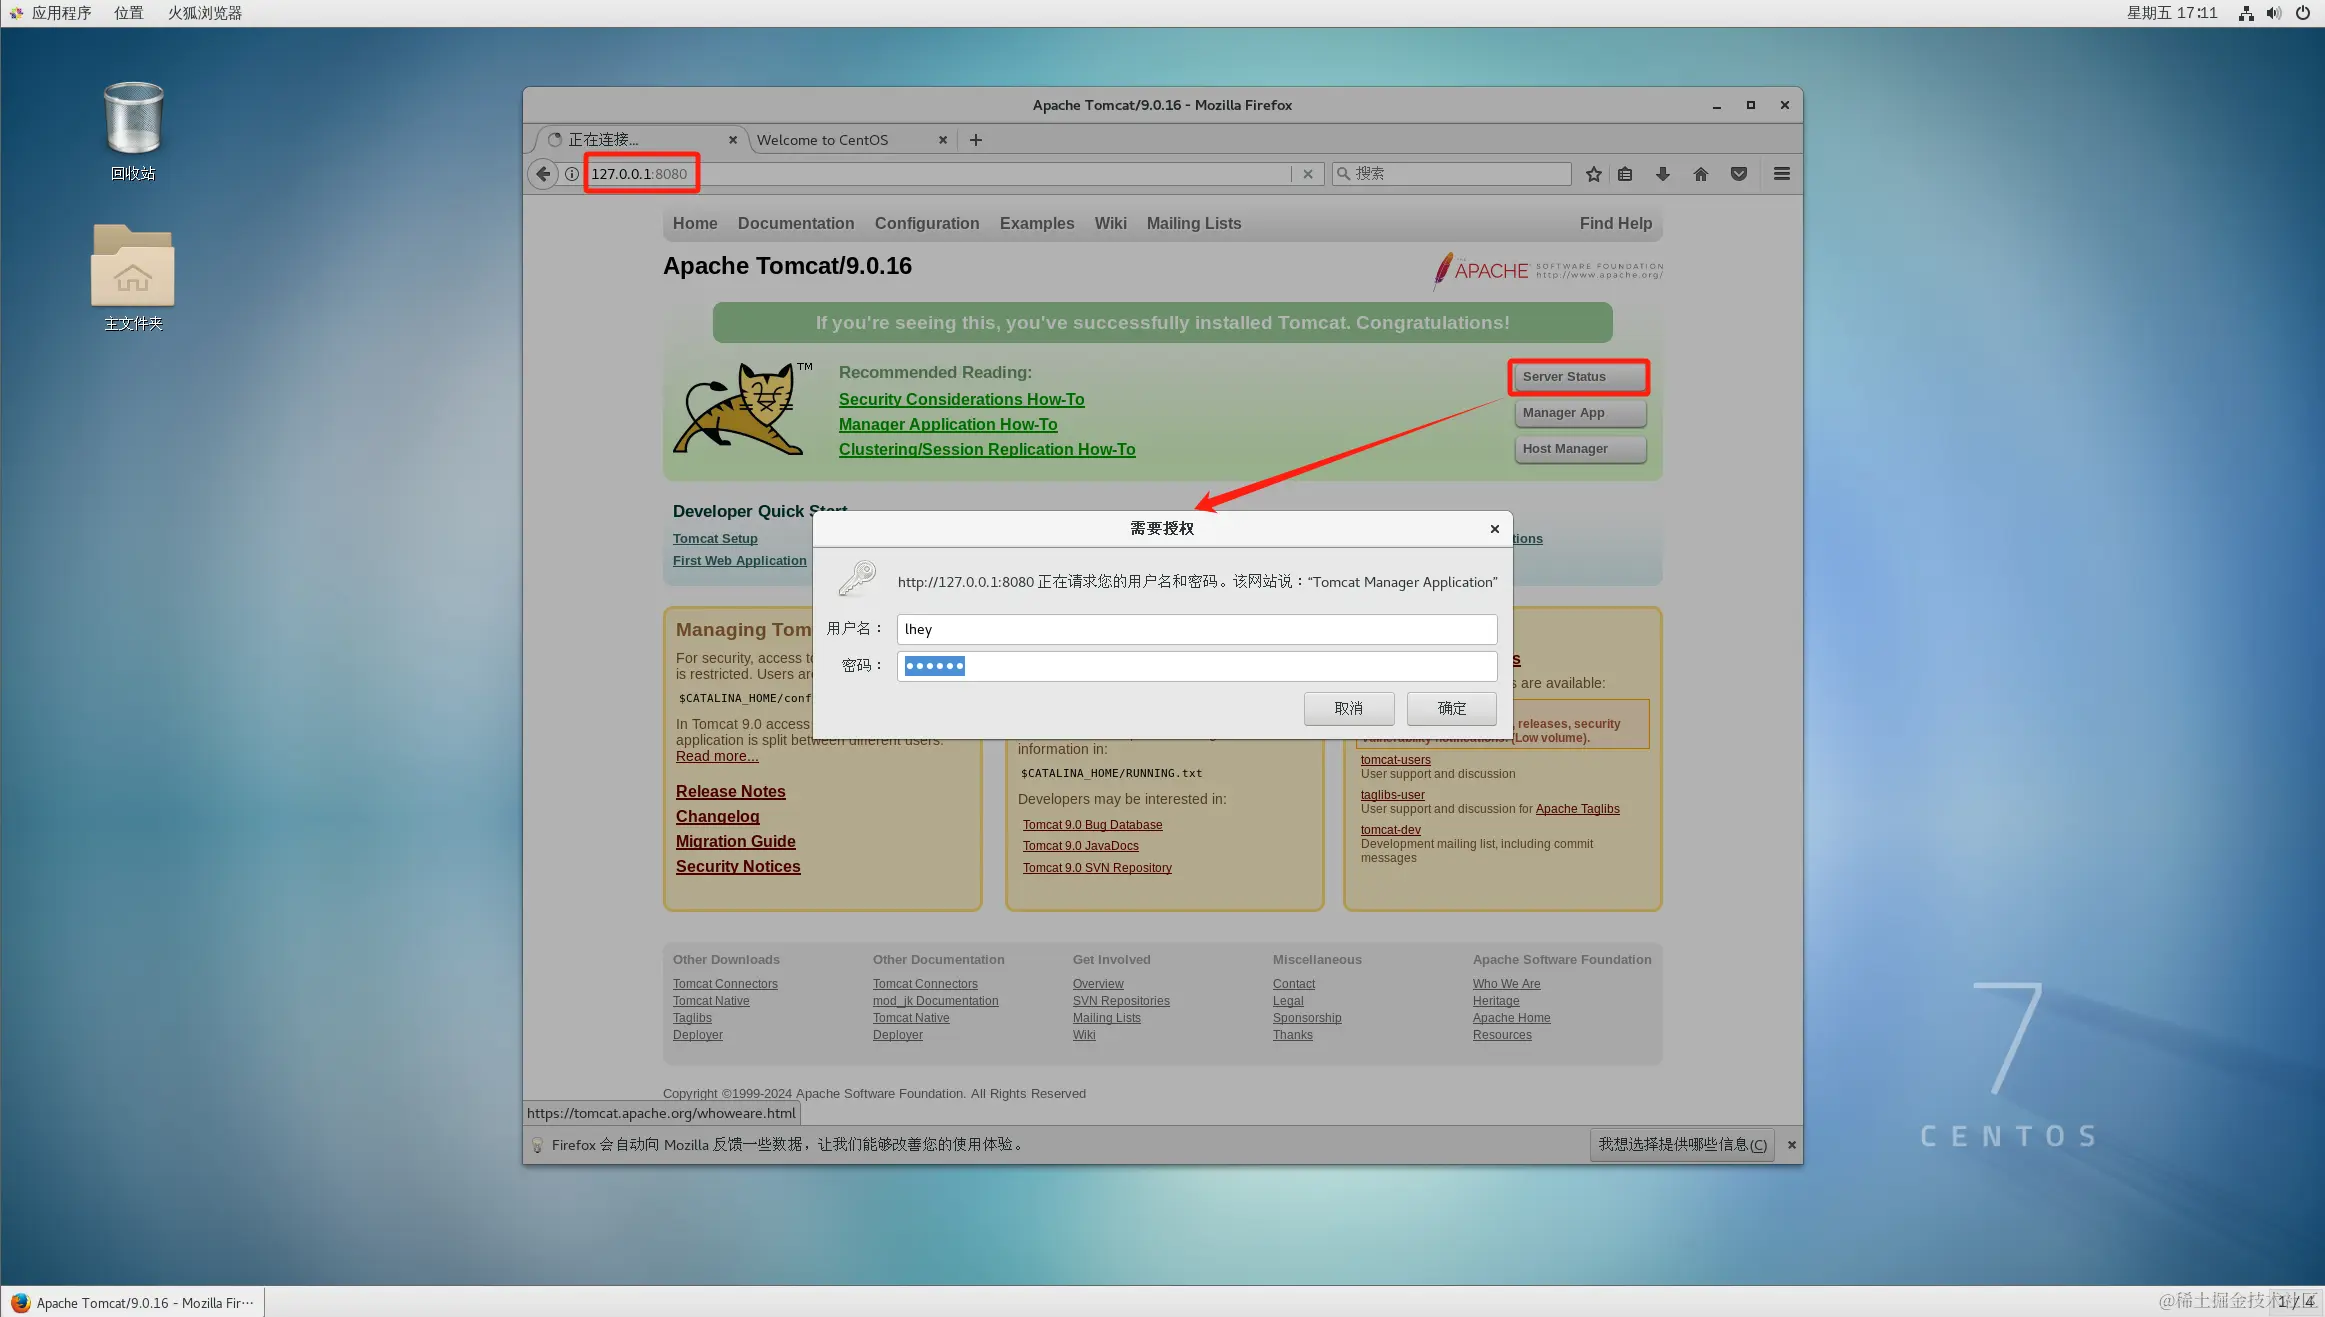Open First Web Application link

(739, 561)
